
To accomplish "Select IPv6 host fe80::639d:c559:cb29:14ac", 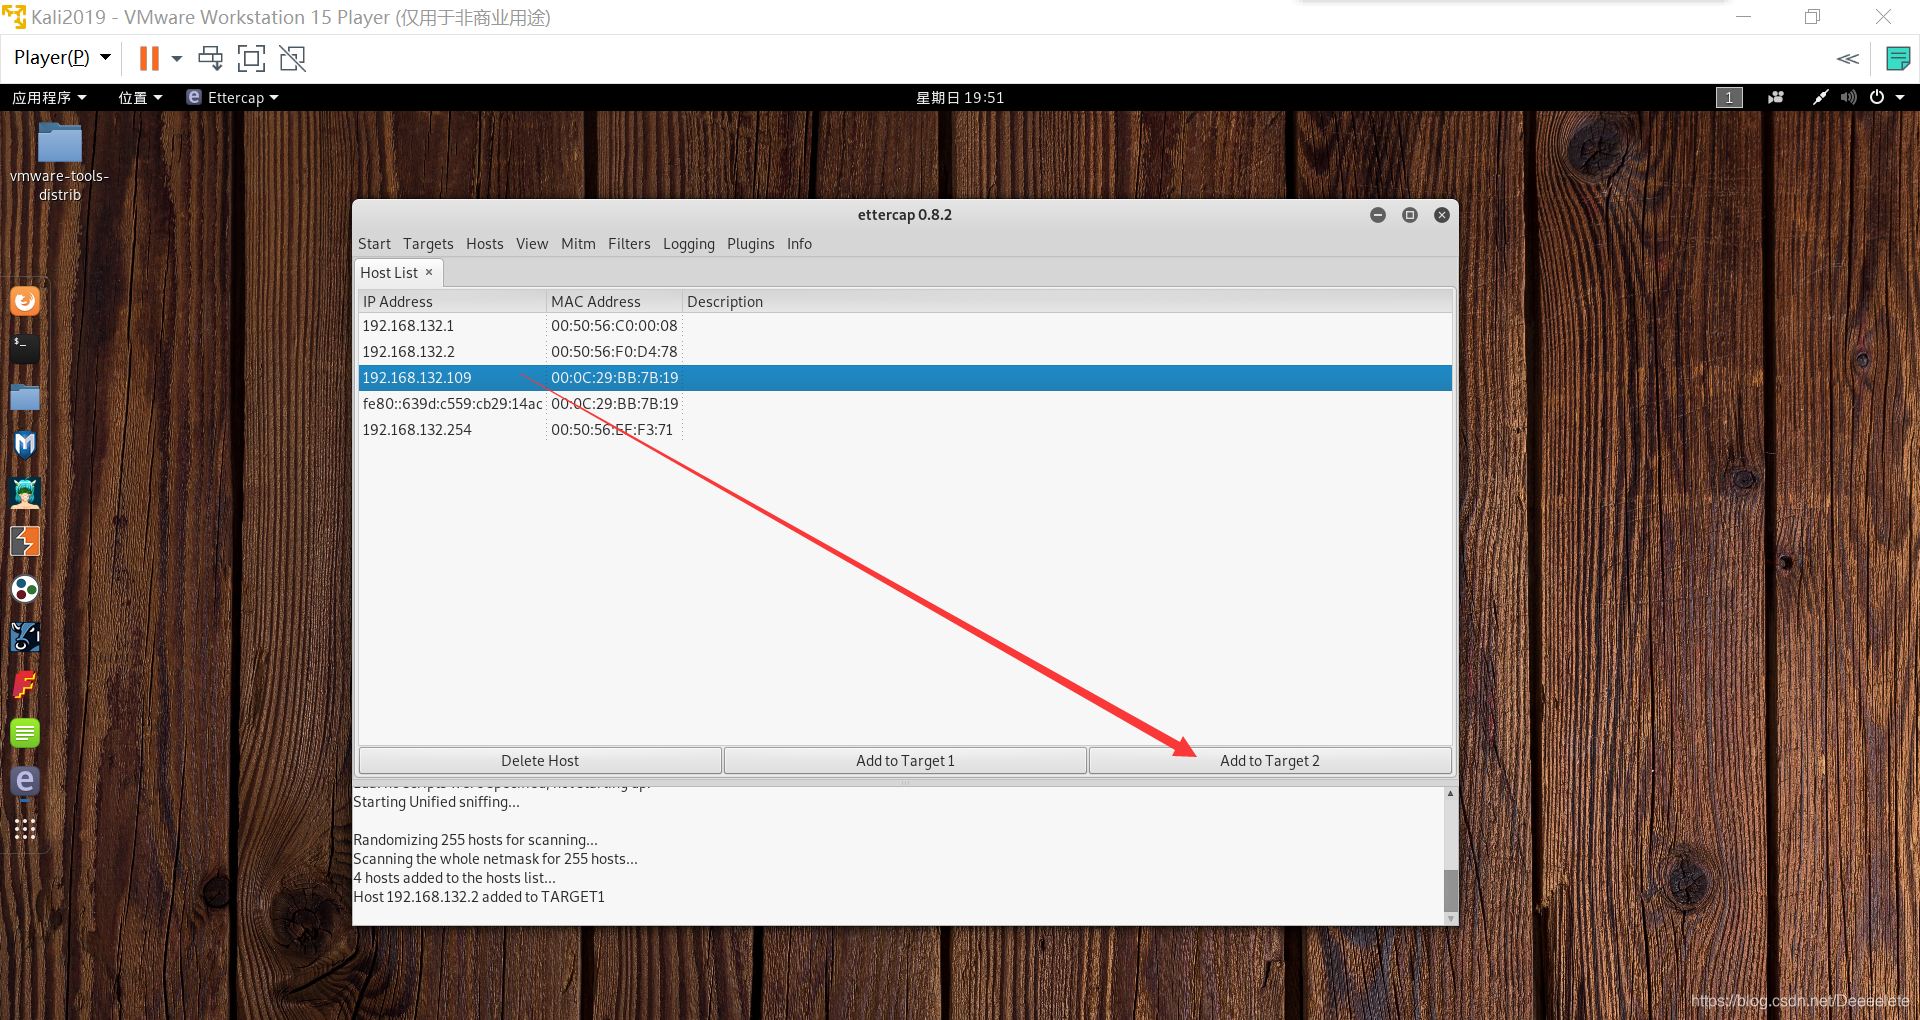I will [905, 404].
